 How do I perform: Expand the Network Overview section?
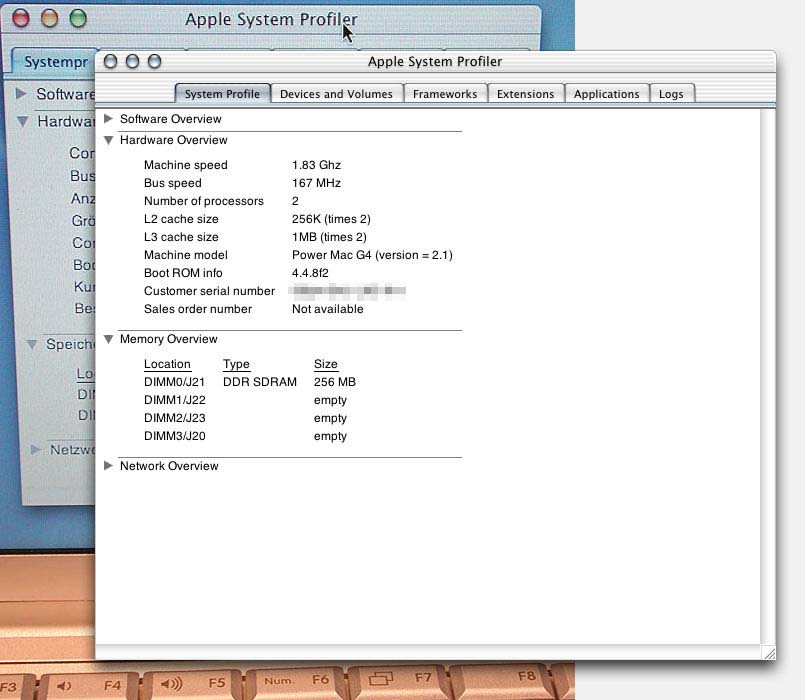(x=108, y=466)
